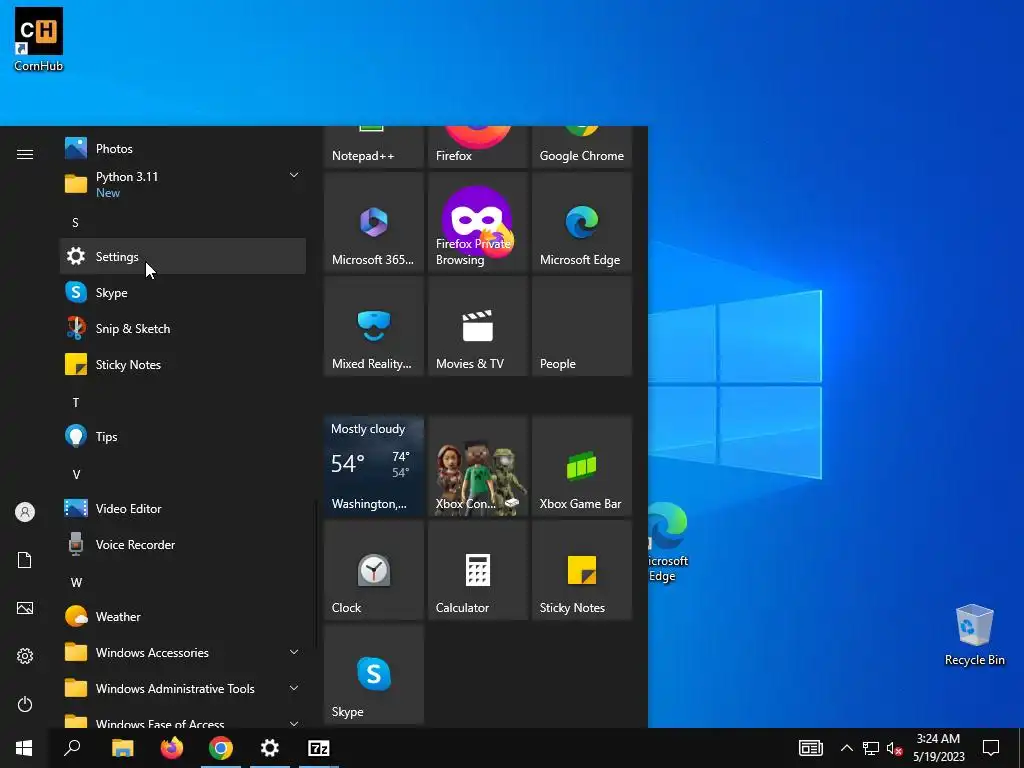Open the Sticky Notes tile
Screen dimensions: 1024x768
582,569
